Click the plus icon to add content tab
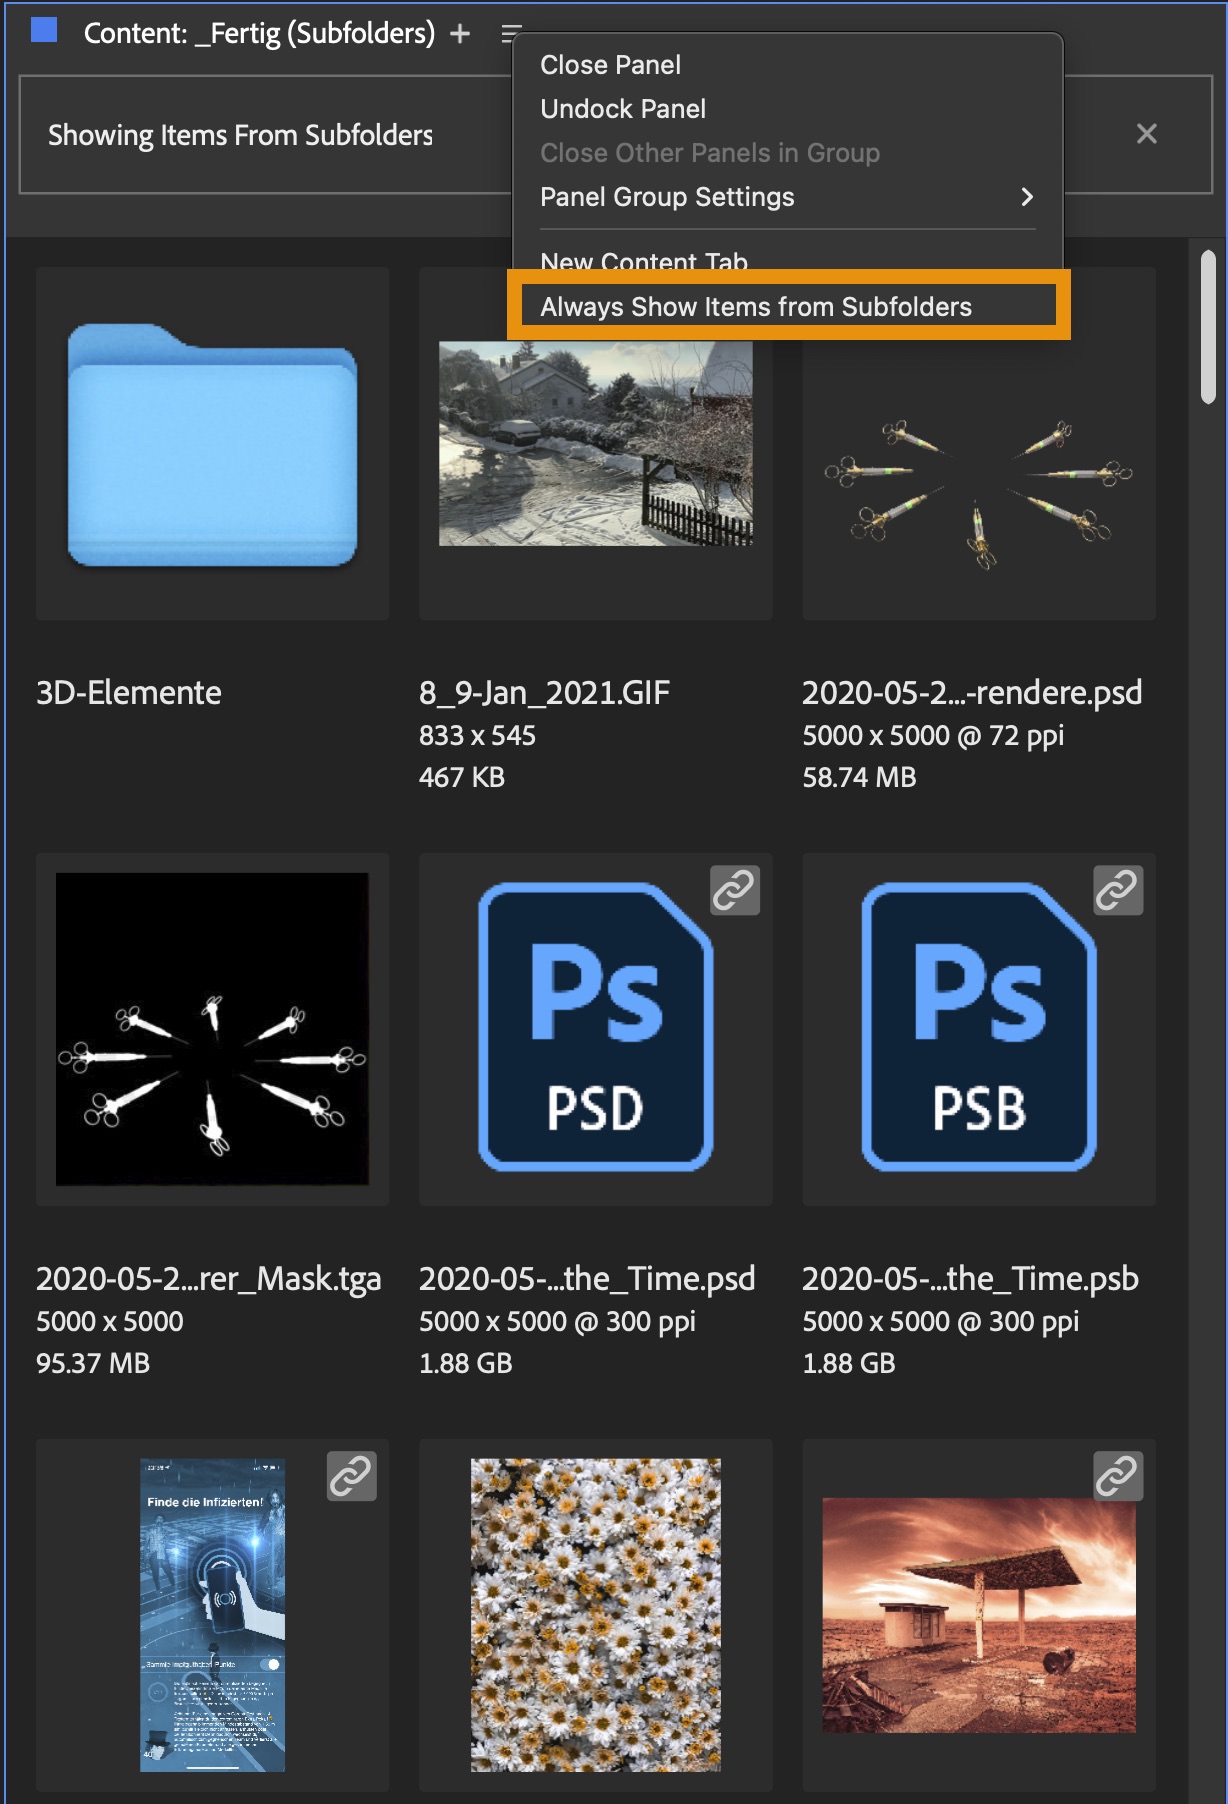 460,34
